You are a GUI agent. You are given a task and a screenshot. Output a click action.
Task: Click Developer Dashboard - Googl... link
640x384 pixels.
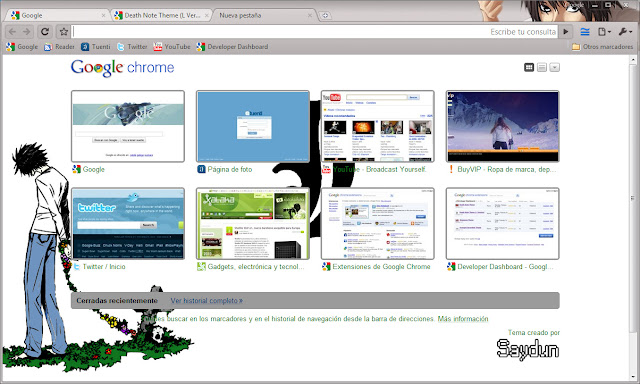[x=505, y=267]
